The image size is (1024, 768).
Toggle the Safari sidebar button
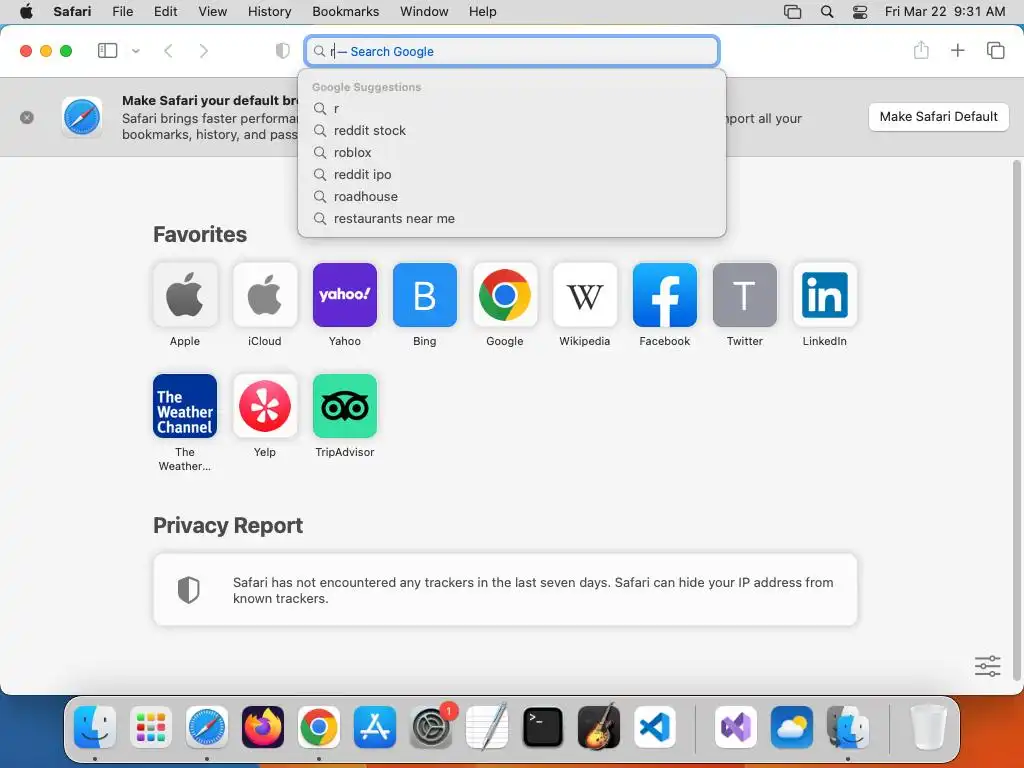[107, 50]
